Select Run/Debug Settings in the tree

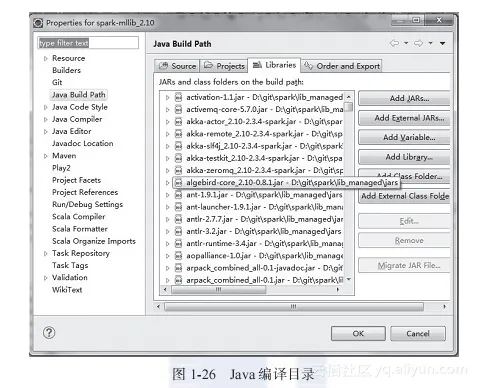pyautogui.click(x=87, y=204)
